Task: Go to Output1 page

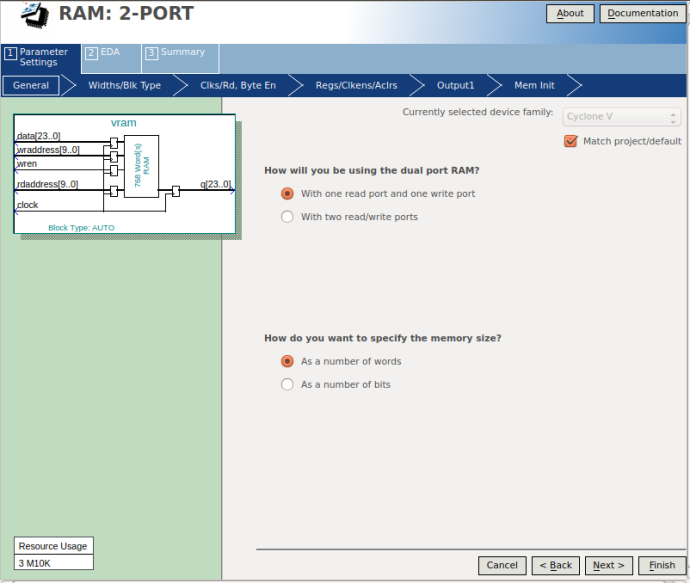Action: pos(455,85)
